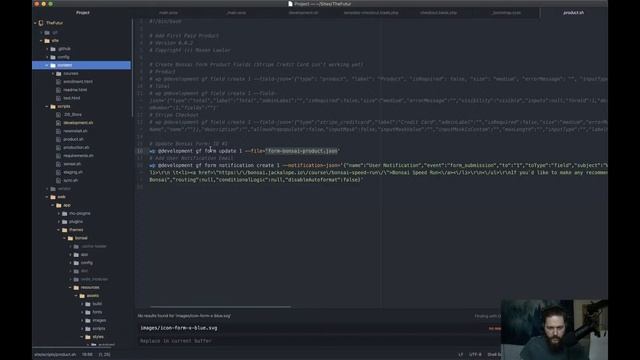Click the '# Stripe Checkout' comment line
Viewport: 640px width, 360px height.
pyautogui.click(x=174, y=115)
